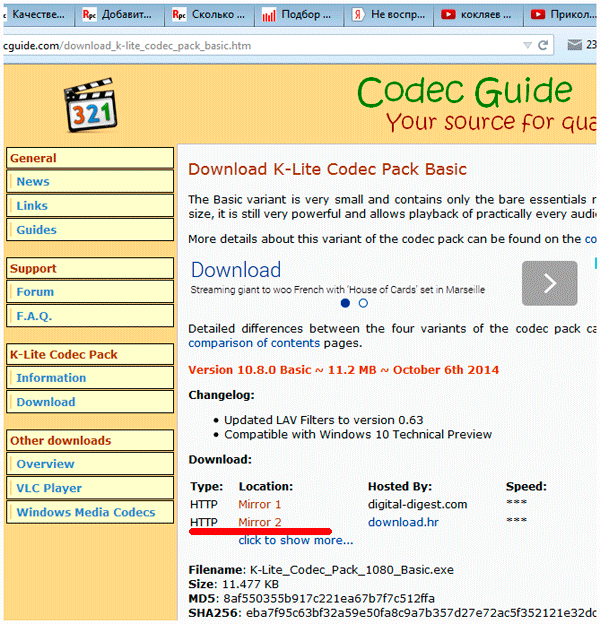Image resolution: width=600 pixels, height=624 pixels.
Task: Open Overview under Other downloads
Action: 90,464
